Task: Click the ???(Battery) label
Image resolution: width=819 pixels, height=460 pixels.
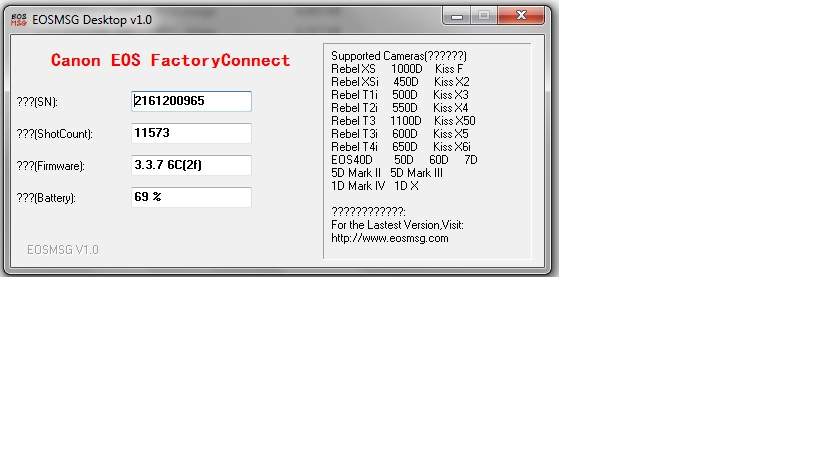Action: [x=55, y=198]
